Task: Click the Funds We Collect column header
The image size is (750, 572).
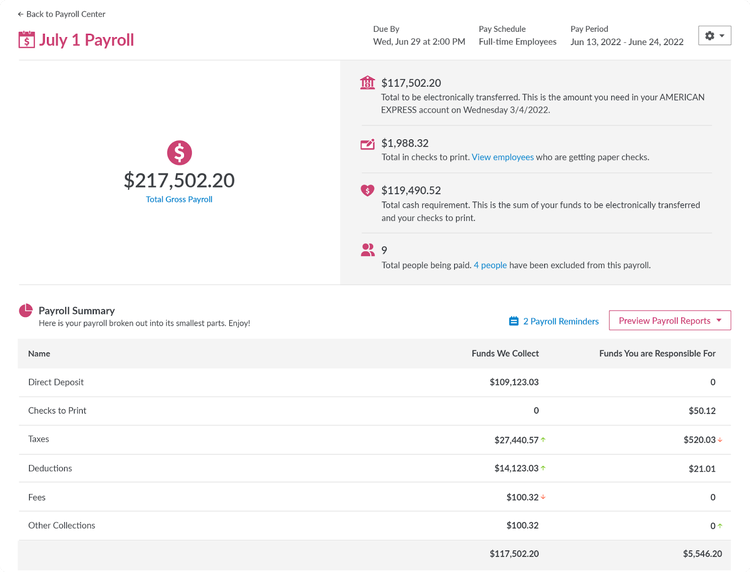Action: point(505,353)
